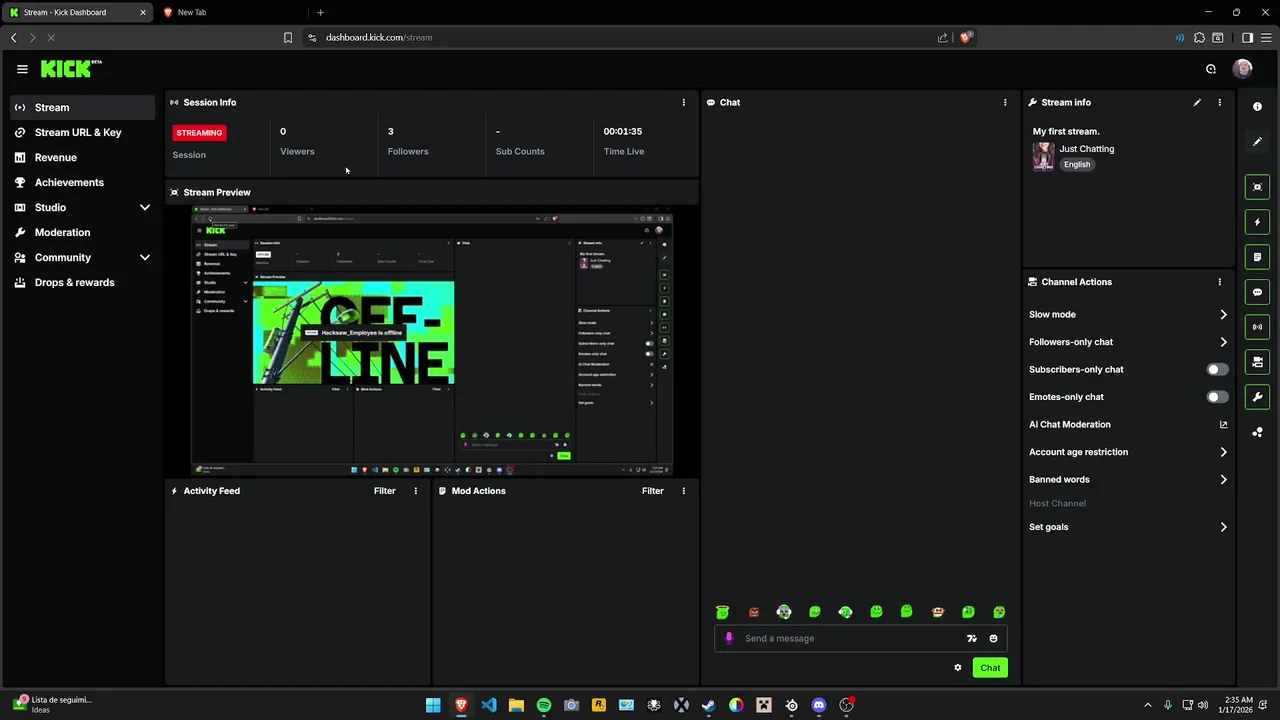Viewport: 1280px width, 720px height.
Task: Toggle the document notes widget icon in sidebar
Action: pyautogui.click(x=1258, y=257)
